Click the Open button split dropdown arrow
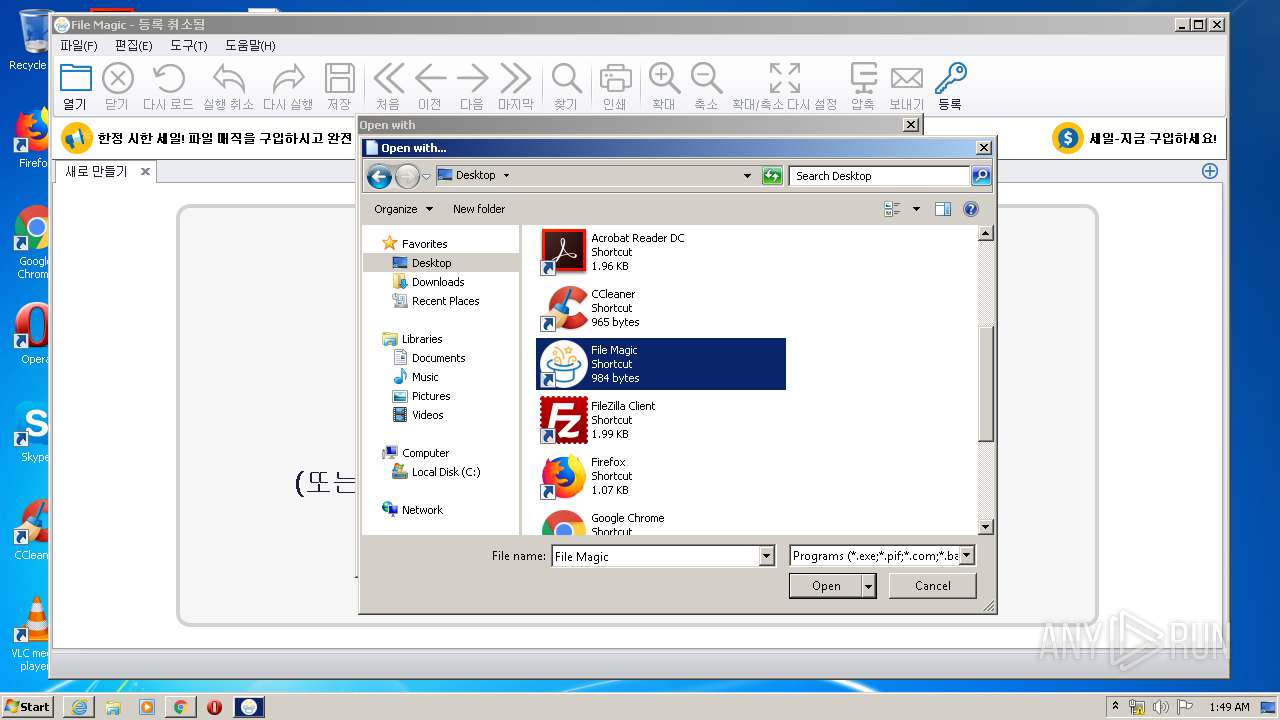 pyautogui.click(x=868, y=586)
